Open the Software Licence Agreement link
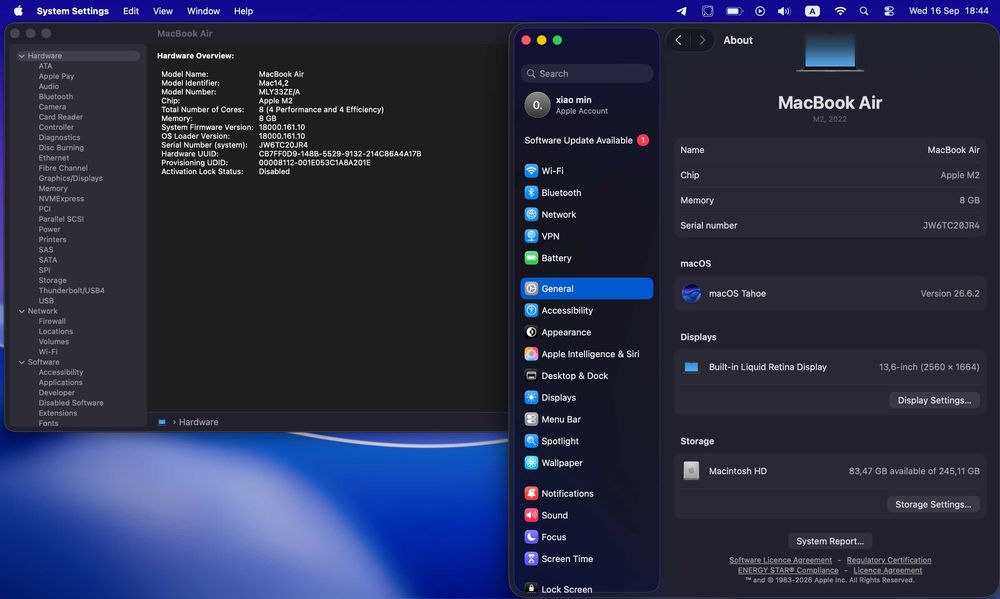 click(x=780, y=560)
